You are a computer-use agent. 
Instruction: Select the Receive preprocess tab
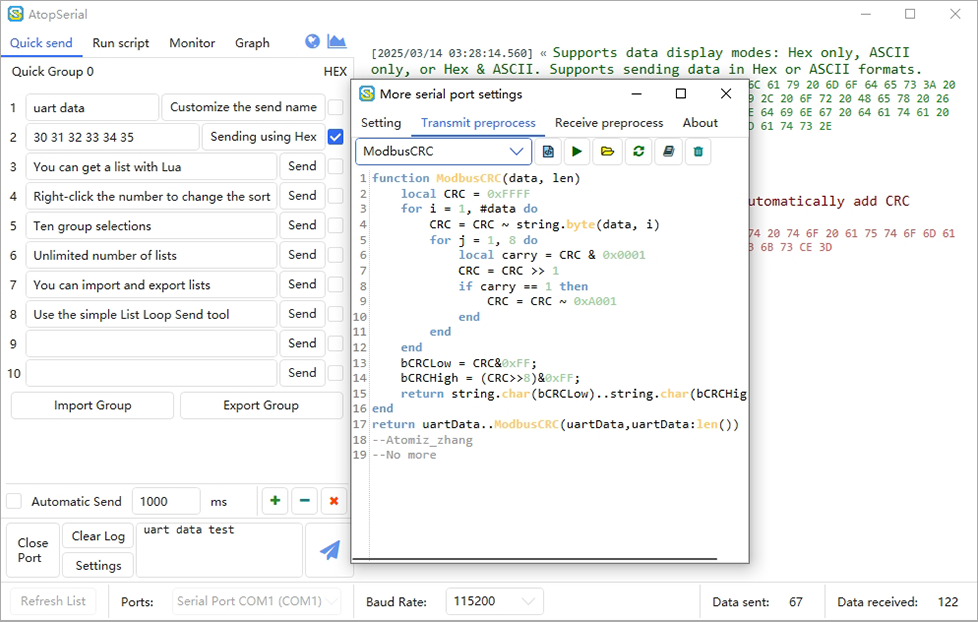click(x=609, y=123)
